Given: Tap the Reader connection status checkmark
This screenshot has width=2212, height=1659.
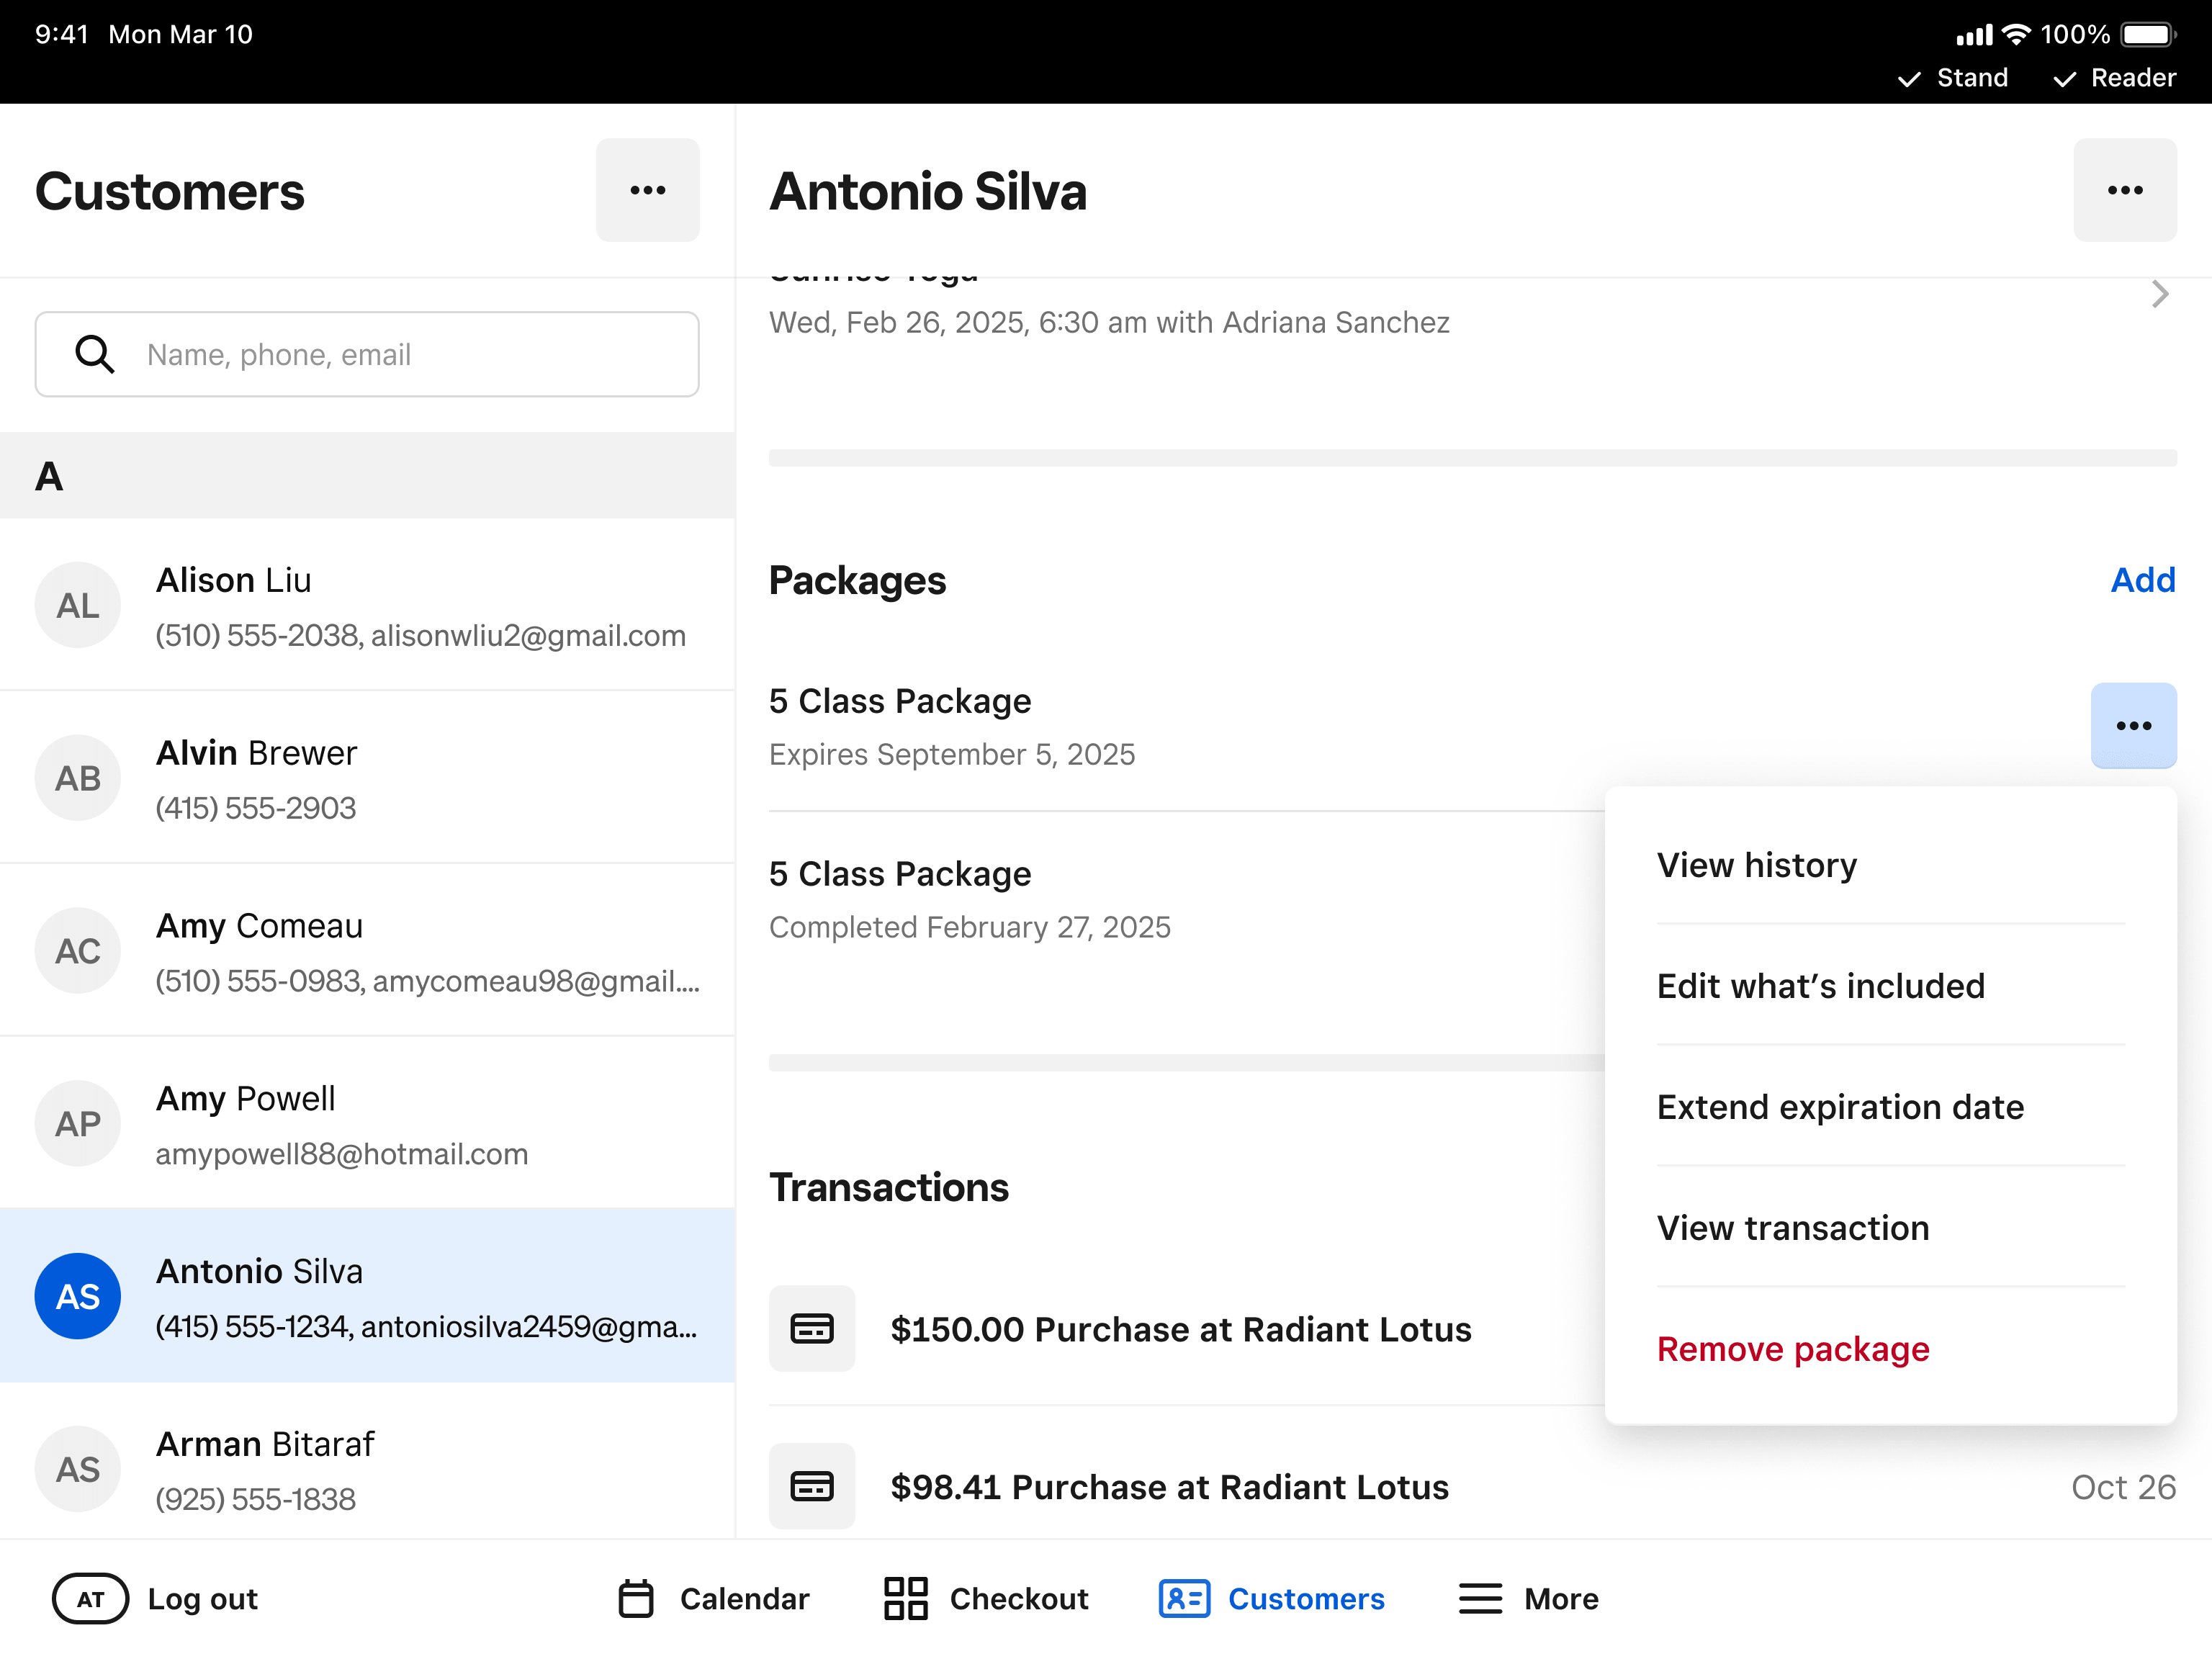Looking at the screenshot, I should (x=2064, y=79).
